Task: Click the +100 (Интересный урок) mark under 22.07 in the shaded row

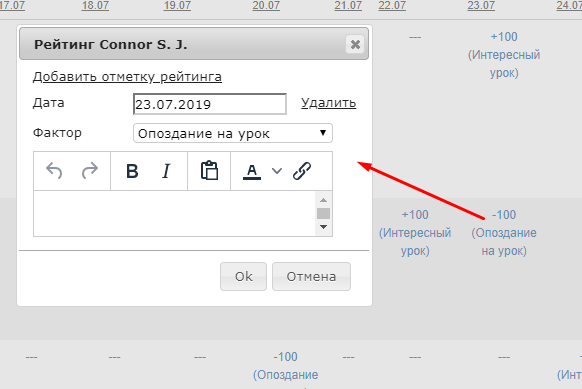Action: 415,233
